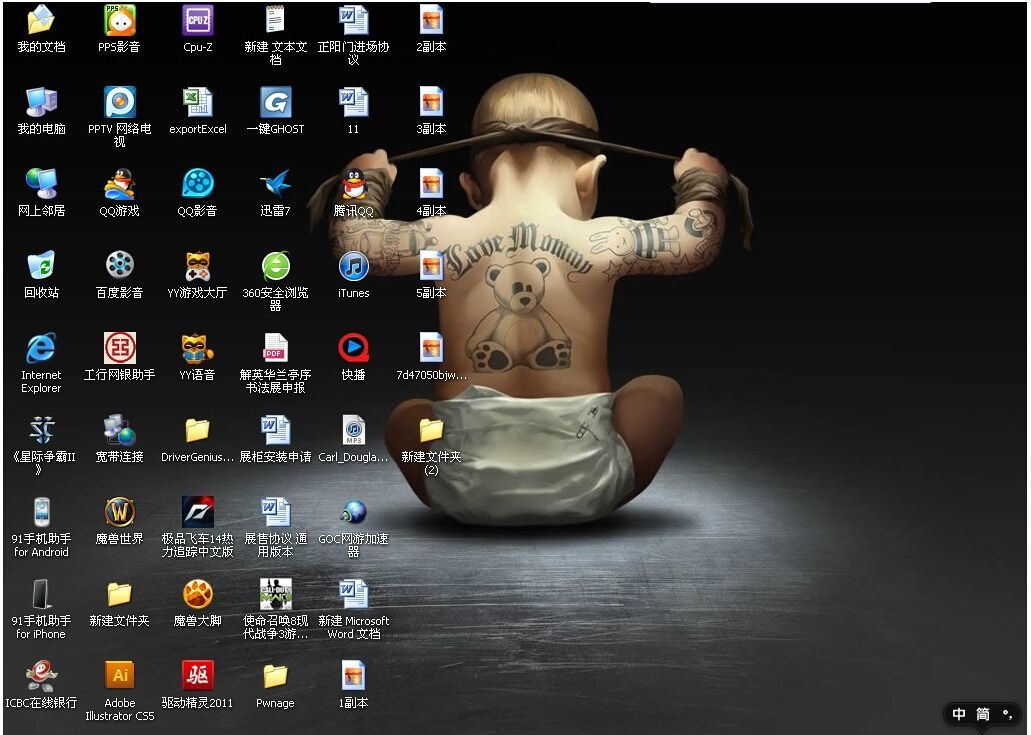
Task: Click the Internet Explorer shortcut
Action: coord(41,348)
